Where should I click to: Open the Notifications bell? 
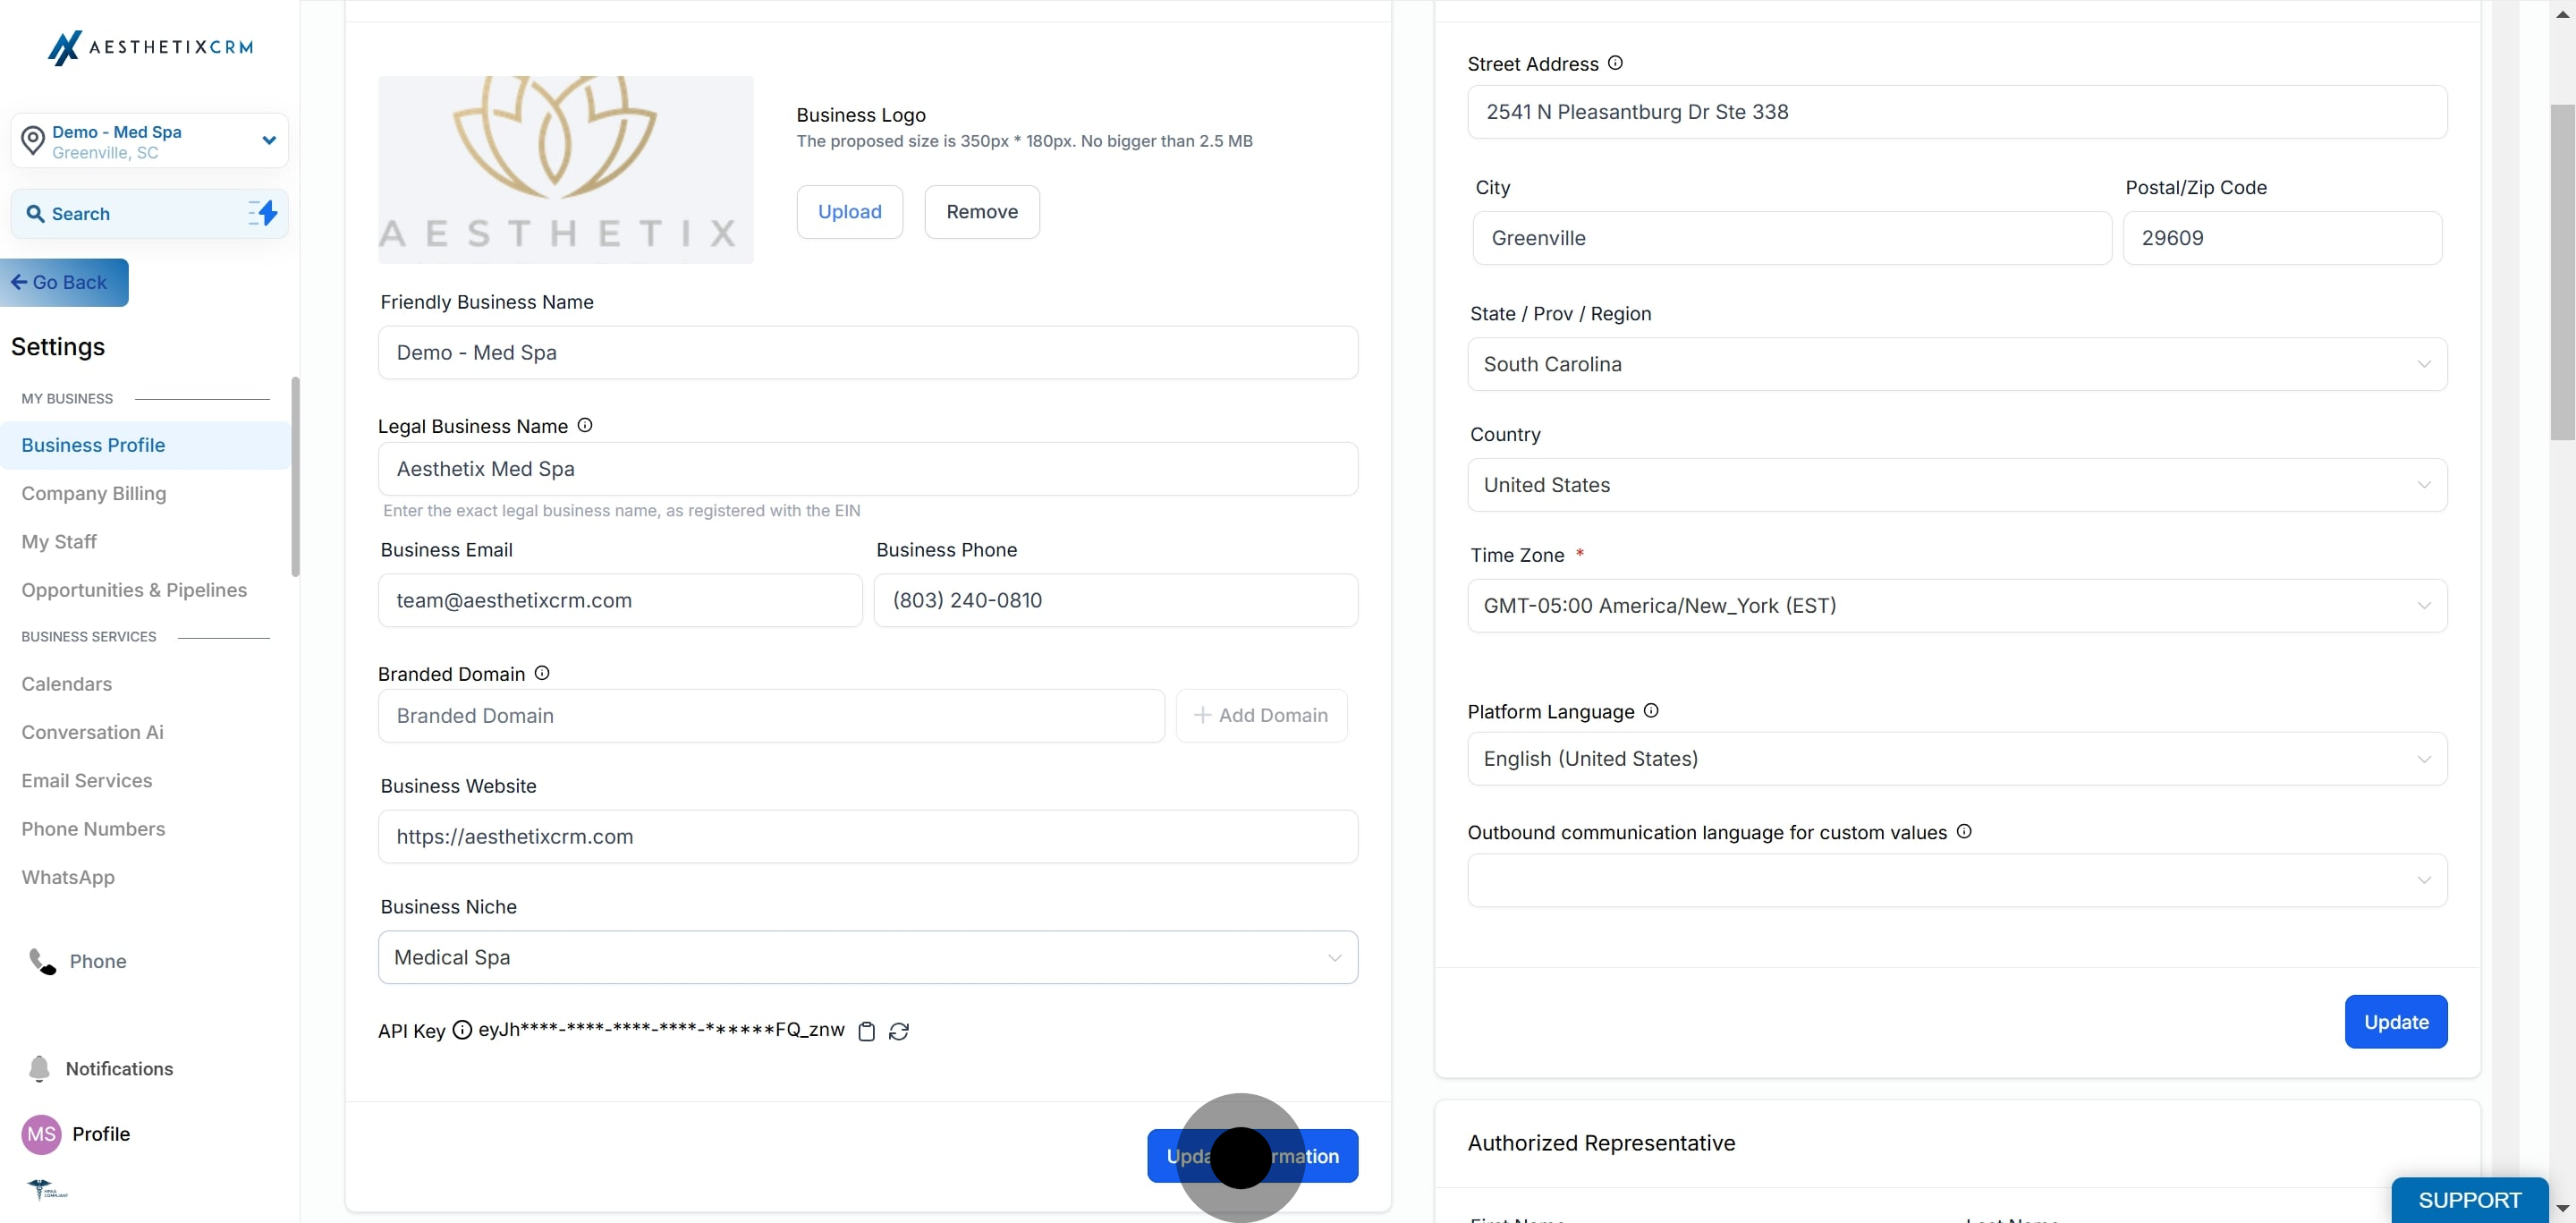click(38, 1069)
